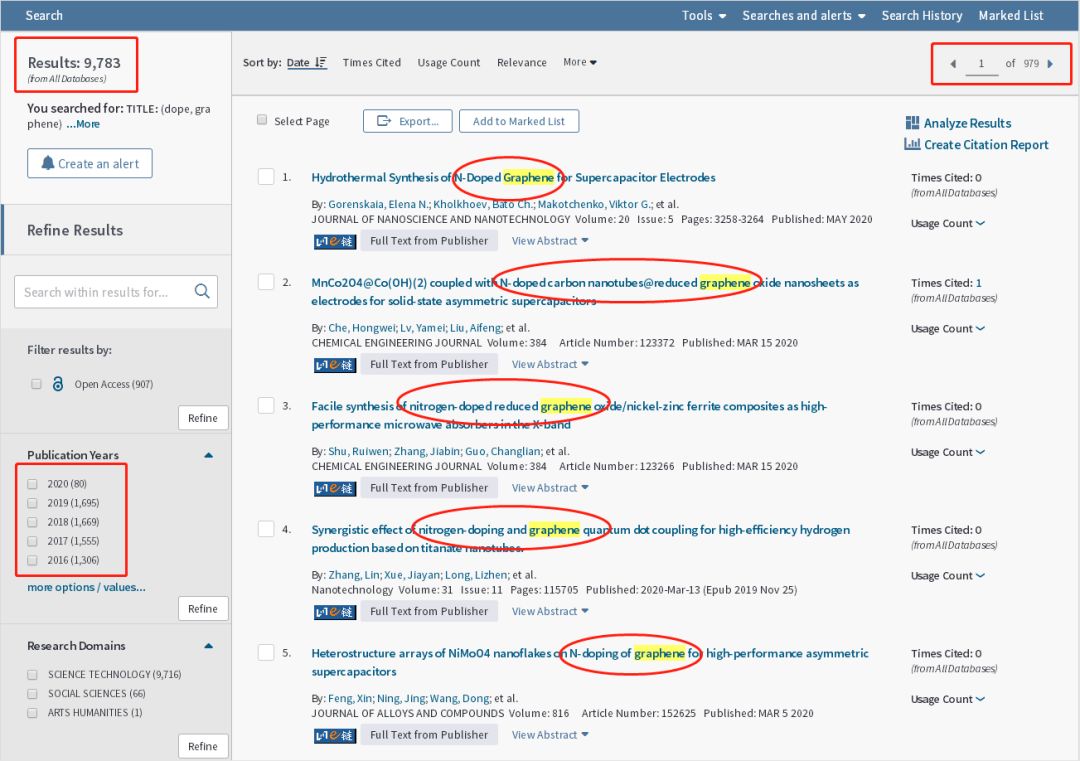Select checkbox for result 5
This screenshot has width=1080, height=761.
click(266, 652)
